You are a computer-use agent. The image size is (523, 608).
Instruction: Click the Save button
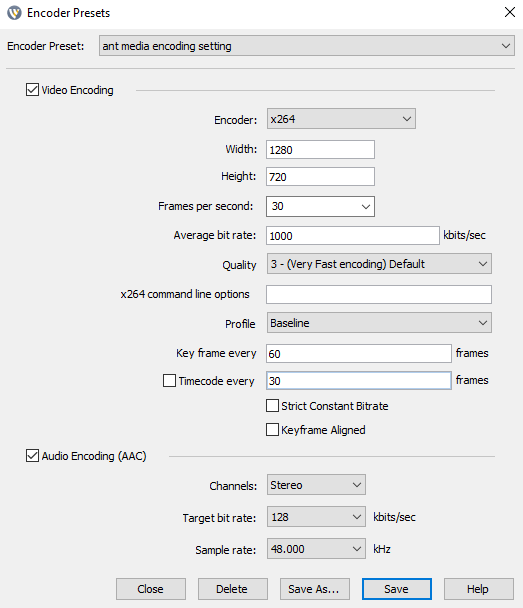pyautogui.click(x=397, y=589)
